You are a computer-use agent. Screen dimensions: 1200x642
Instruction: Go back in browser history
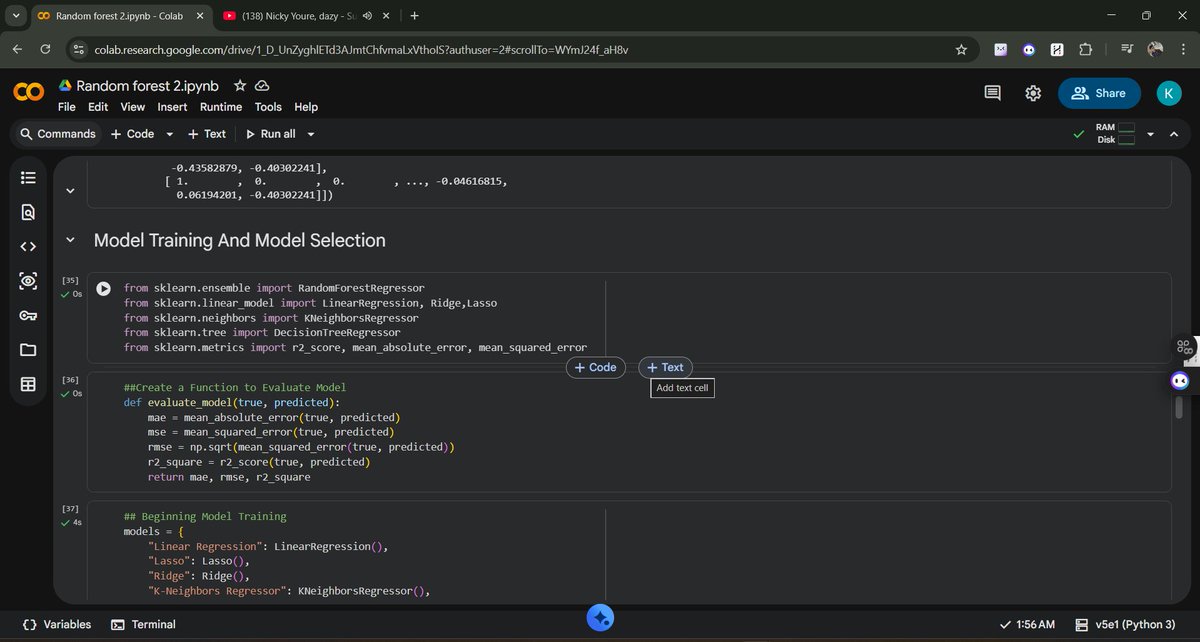(17, 49)
